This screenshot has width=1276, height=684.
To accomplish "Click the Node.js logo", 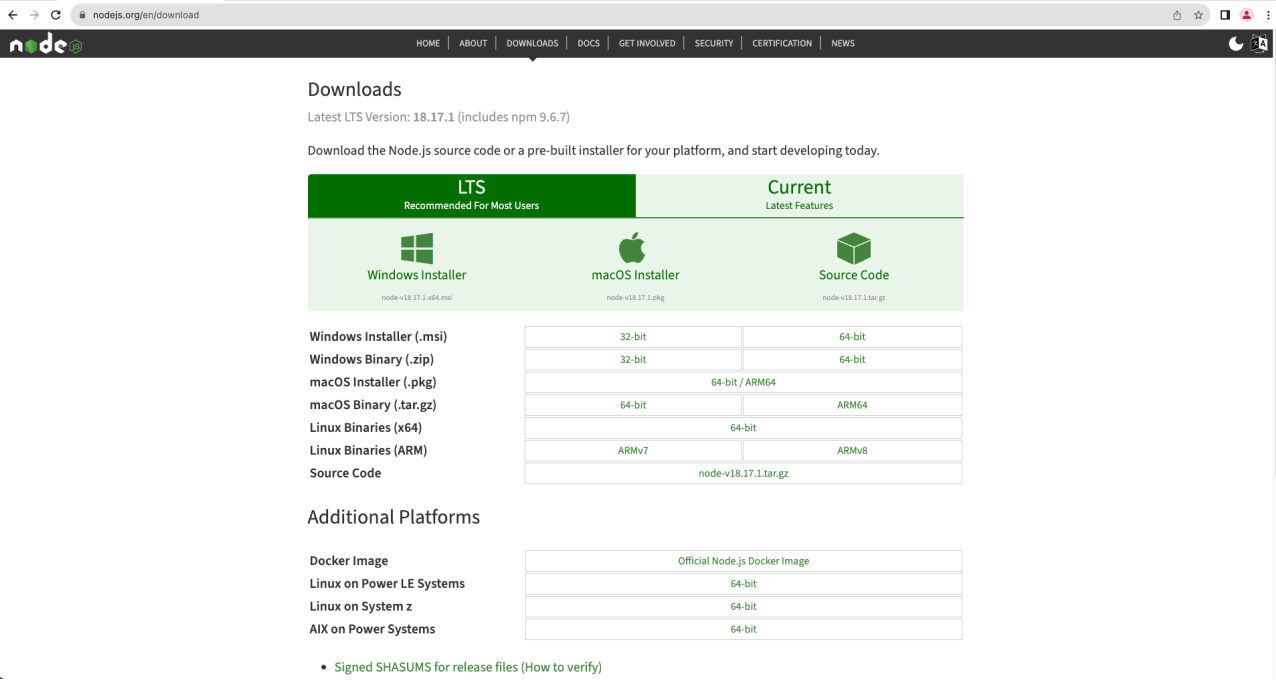I will (46, 44).
